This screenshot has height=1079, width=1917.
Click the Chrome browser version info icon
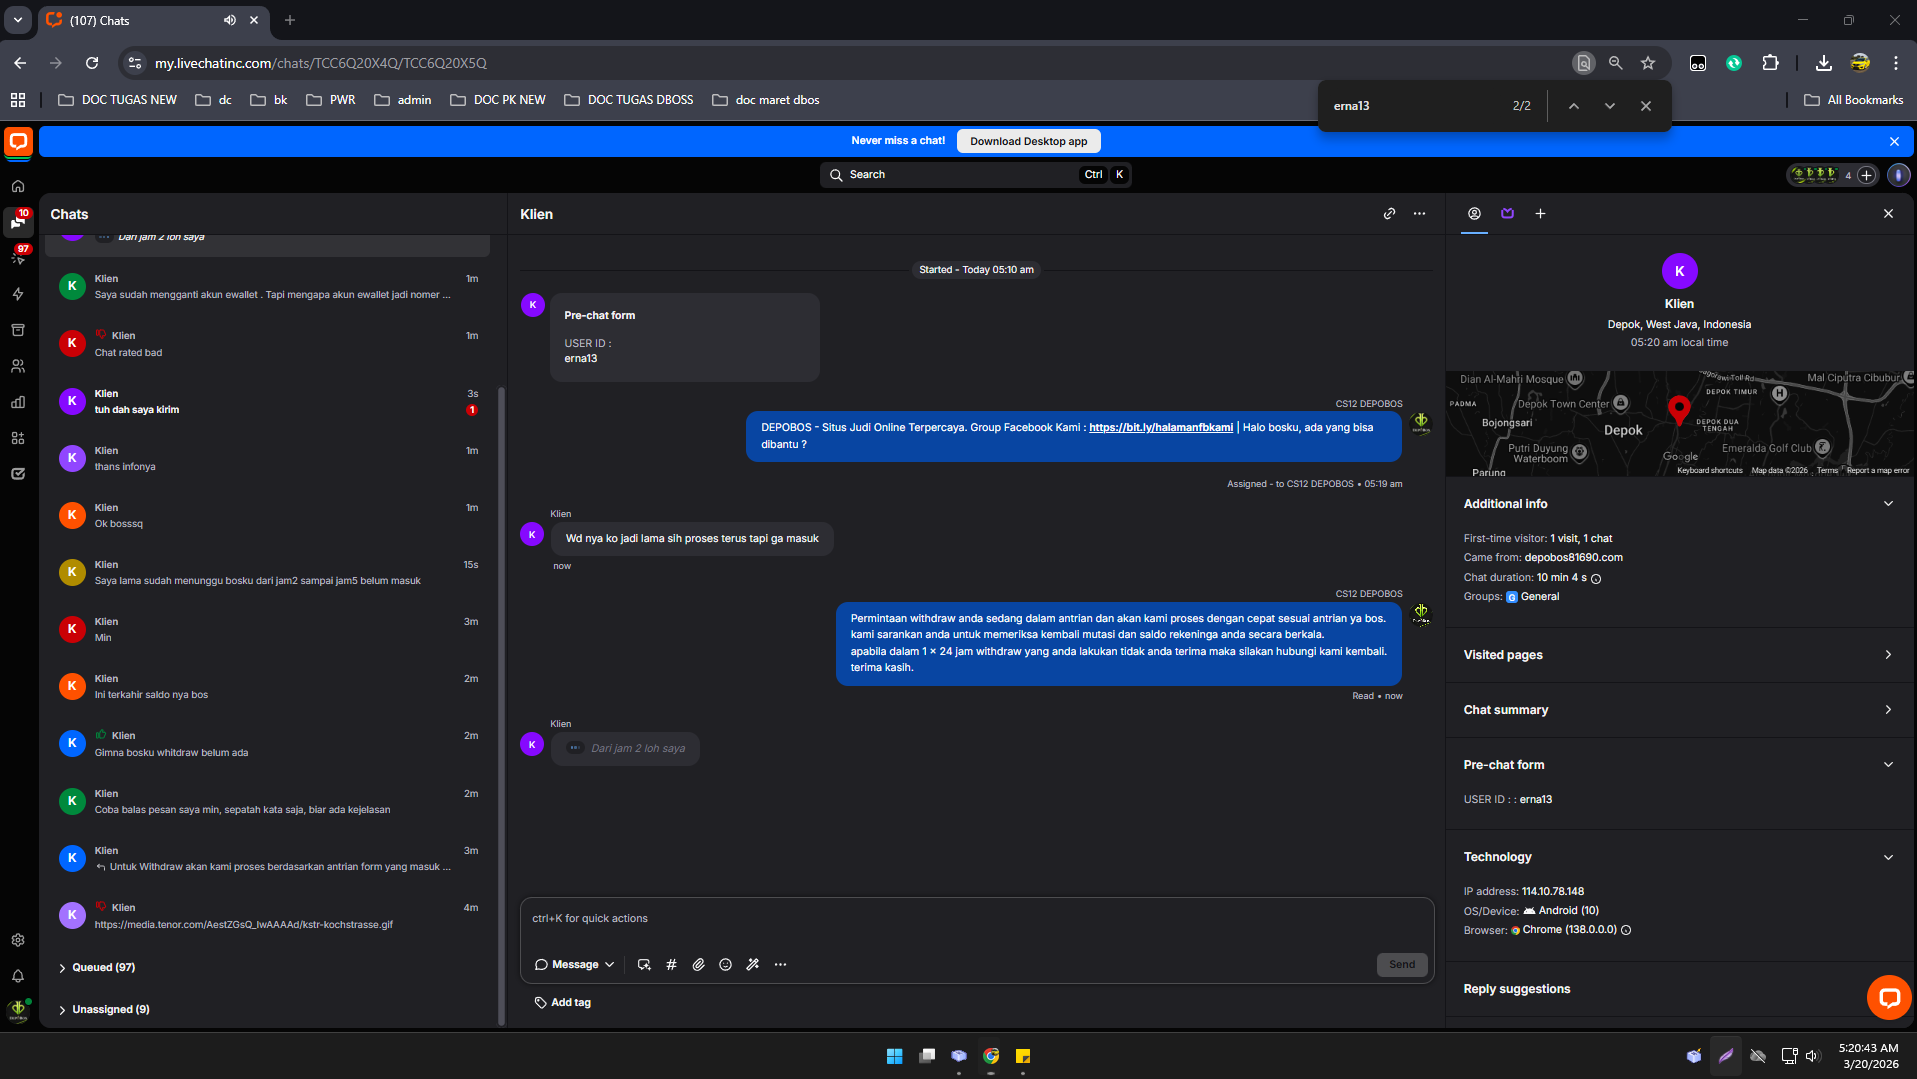point(1626,930)
